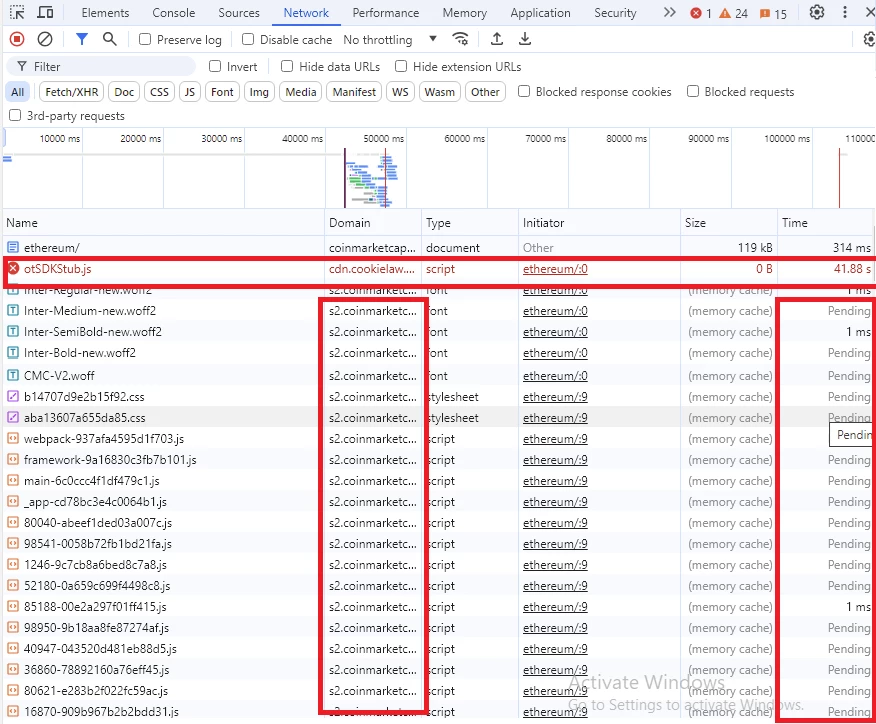Viewport: 876px width, 724px height.
Task: Open the Security tab
Action: (615, 12)
